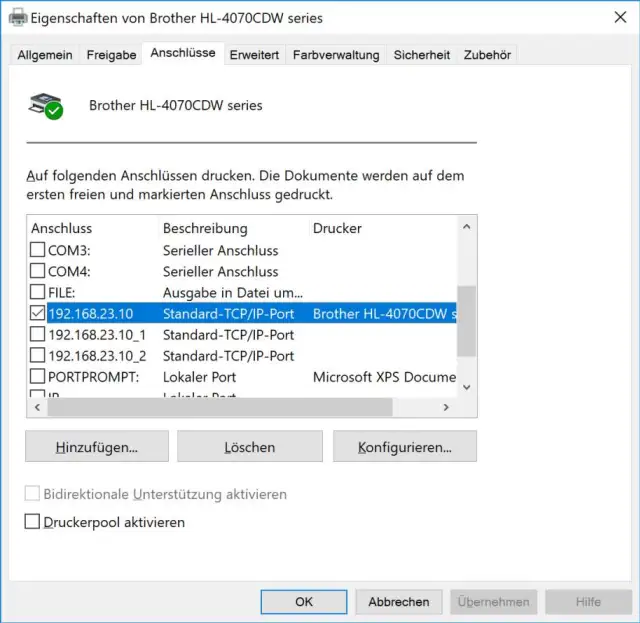The height and width of the screenshot is (623, 640).
Task: Uncheck the 192.168.23.10 port checkbox
Action: click(38, 313)
